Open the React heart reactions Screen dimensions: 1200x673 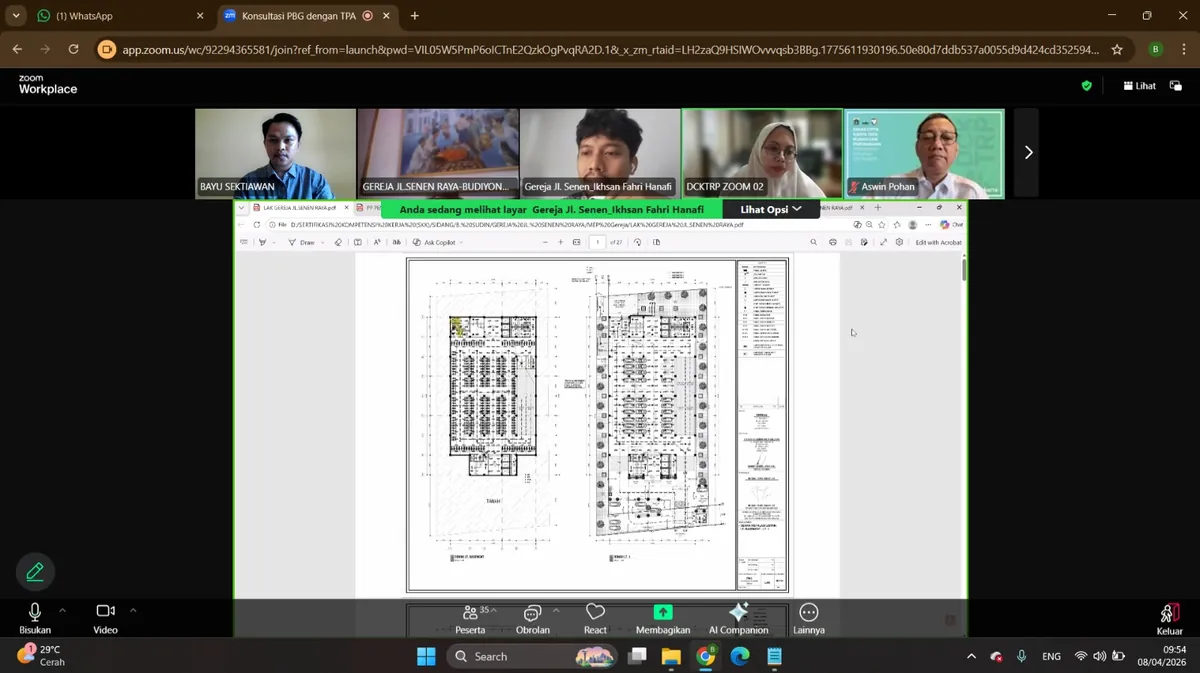[x=595, y=619]
